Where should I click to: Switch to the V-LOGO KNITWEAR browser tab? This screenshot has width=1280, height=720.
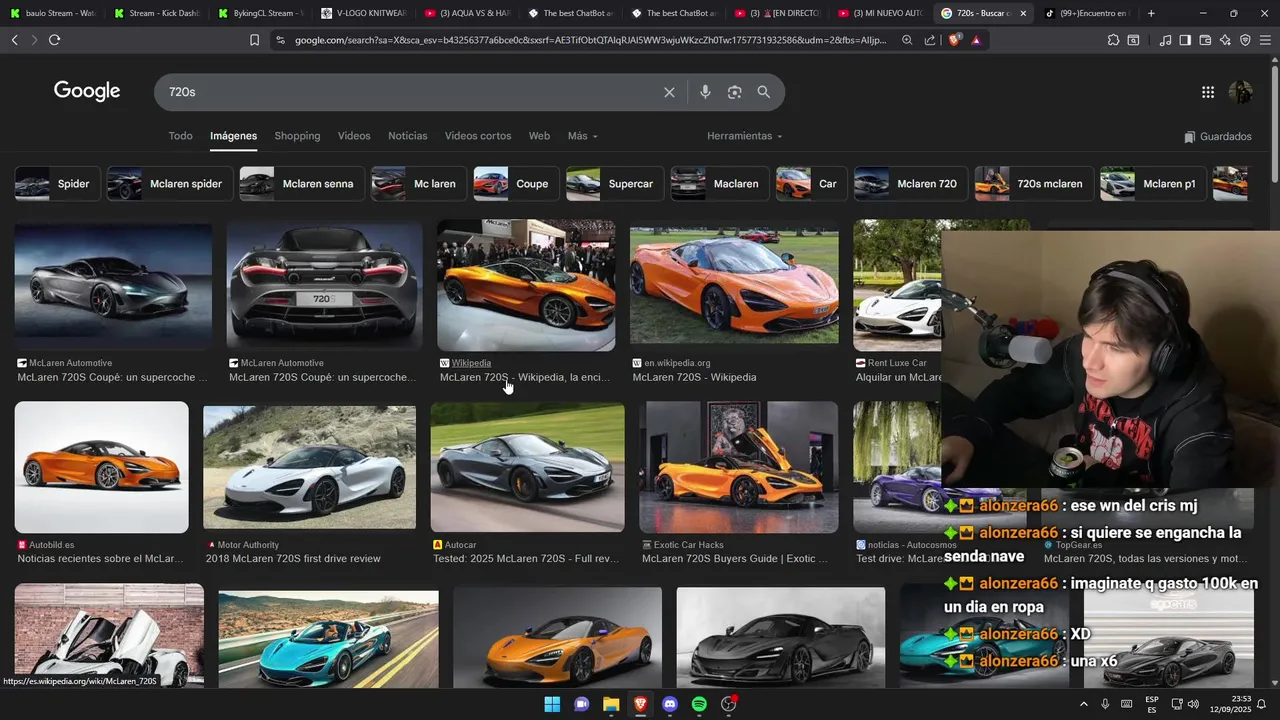click(x=365, y=13)
